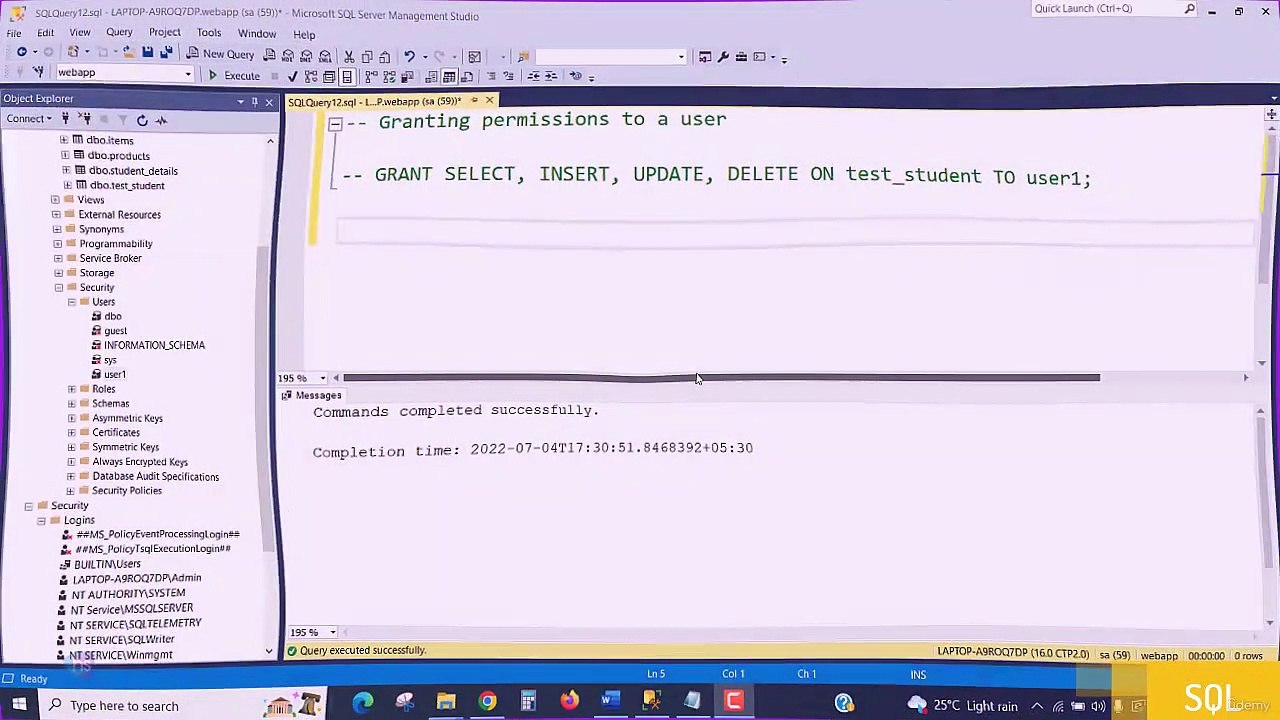
Task: Click the editor horizontal scrollbar thumb
Action: tap(721, 378)
